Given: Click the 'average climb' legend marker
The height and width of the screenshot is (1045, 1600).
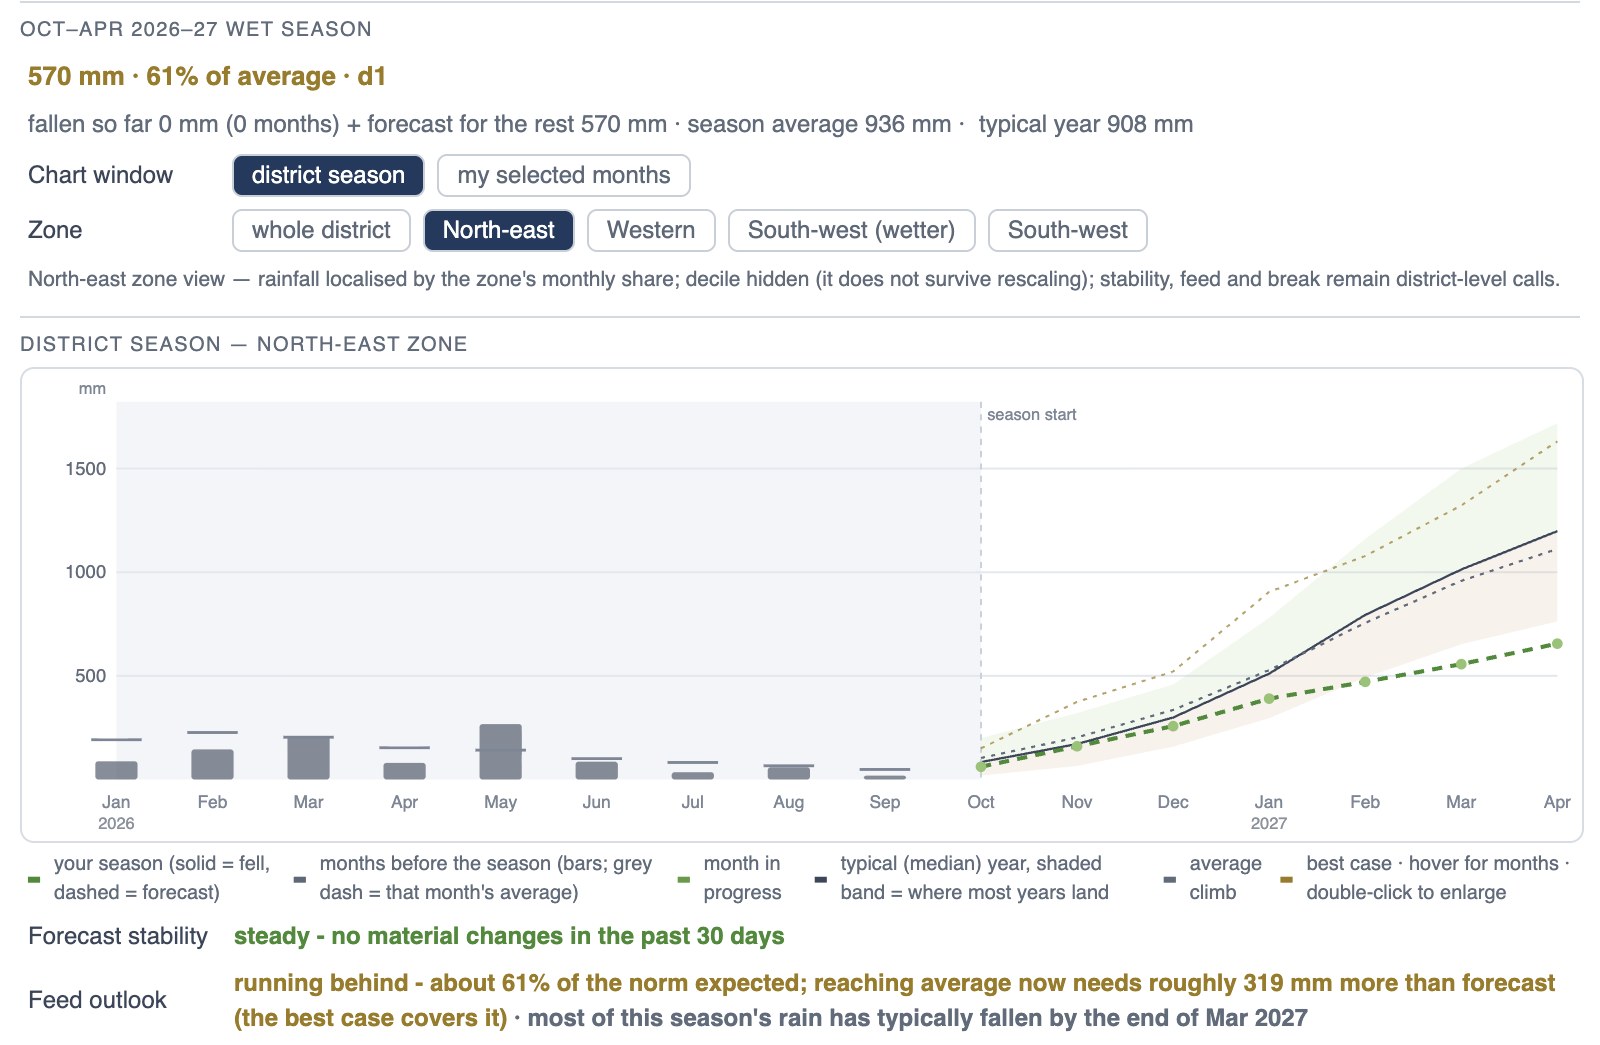Looking at the screenshot, I should point(1170,880).
